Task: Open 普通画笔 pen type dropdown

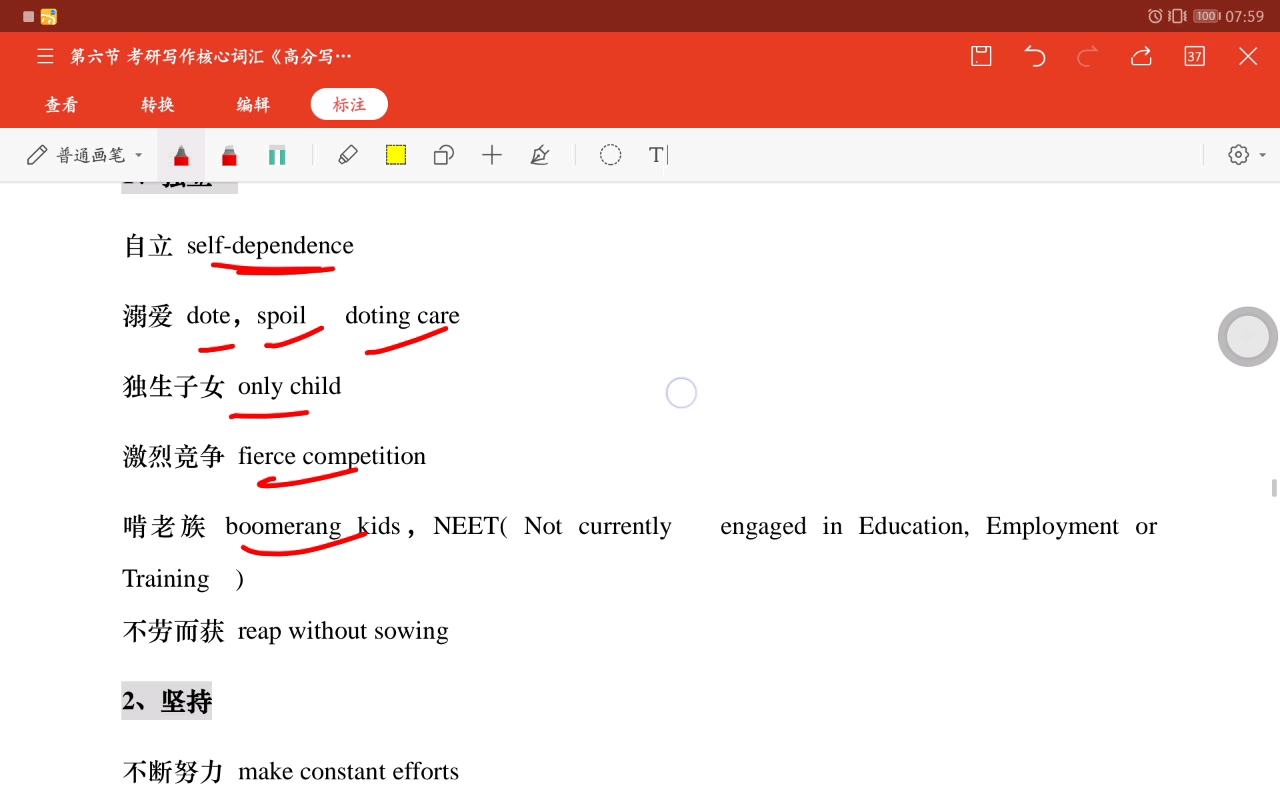Action: click(x=85, y=155)
